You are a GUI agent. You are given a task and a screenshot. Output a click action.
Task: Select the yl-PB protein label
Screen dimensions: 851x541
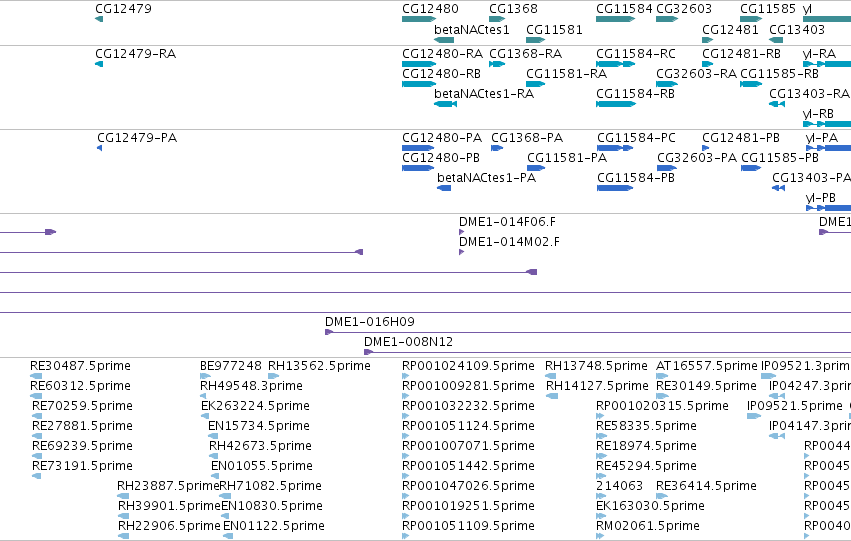pyautogui.click(x=821, y=198)
